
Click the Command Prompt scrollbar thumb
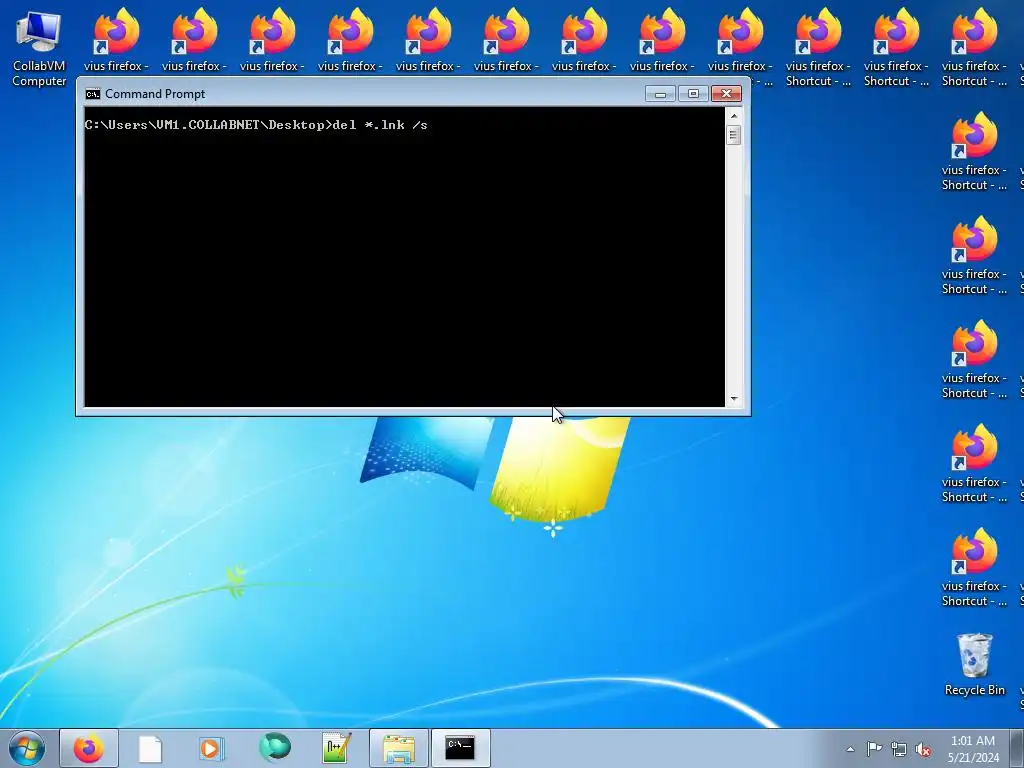(734, 135)
